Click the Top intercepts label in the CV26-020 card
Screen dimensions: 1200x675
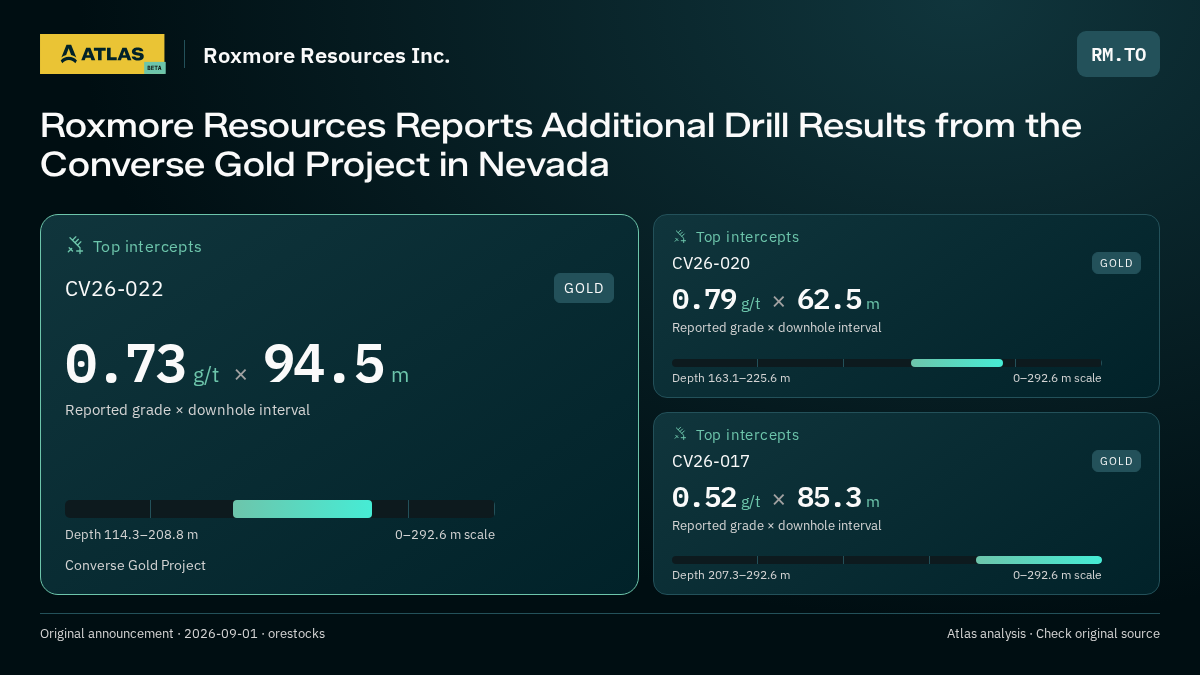[x=747, y=237]
